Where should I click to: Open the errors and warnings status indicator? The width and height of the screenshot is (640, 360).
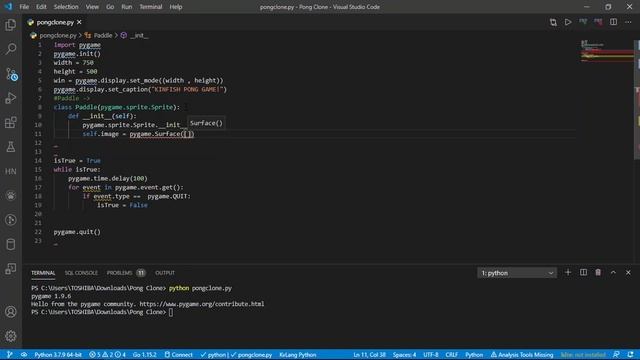coord(107,355)
